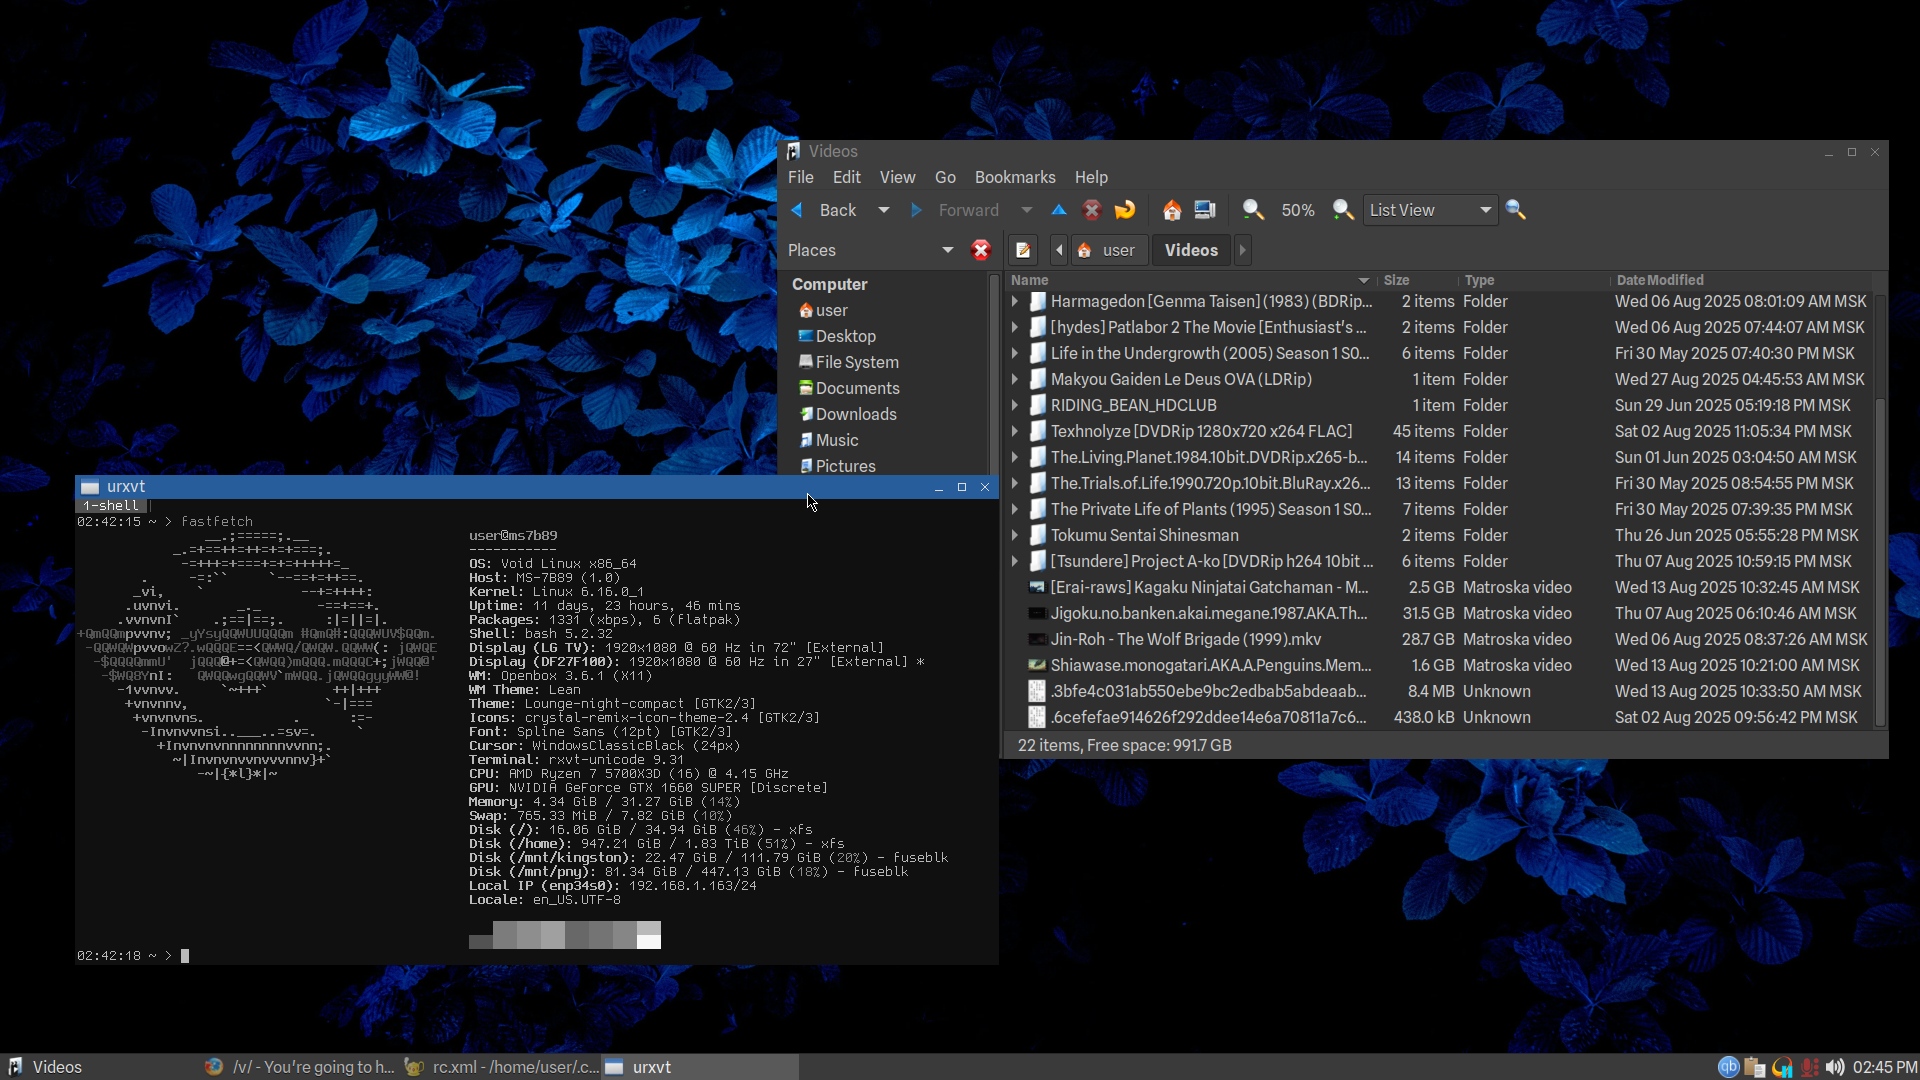Sort by the Name column header
Image resolution: width=1920 pixels, height=1080 pixels.
(x=1189, y=280)
